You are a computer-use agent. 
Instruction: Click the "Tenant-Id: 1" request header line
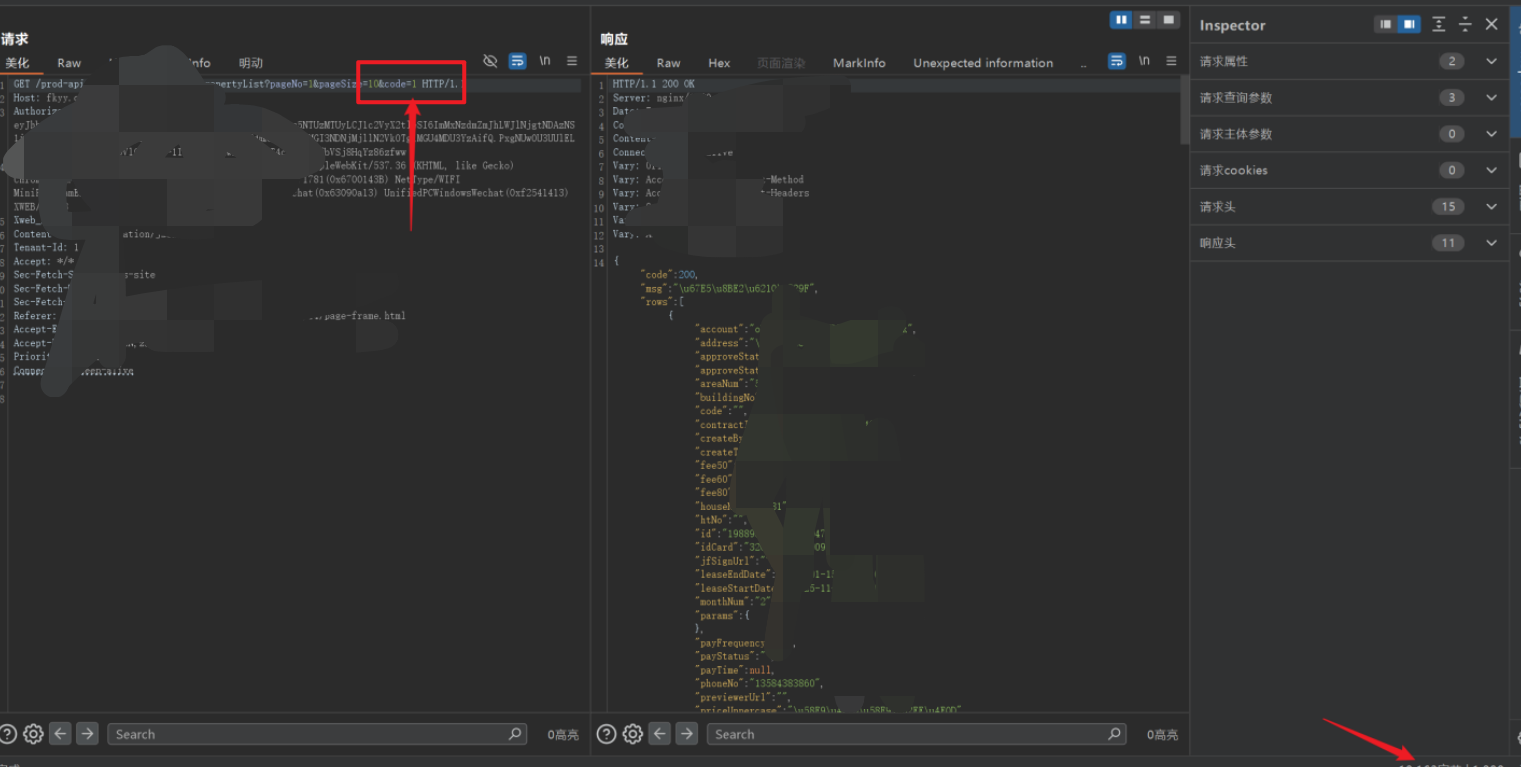point(46,247)
